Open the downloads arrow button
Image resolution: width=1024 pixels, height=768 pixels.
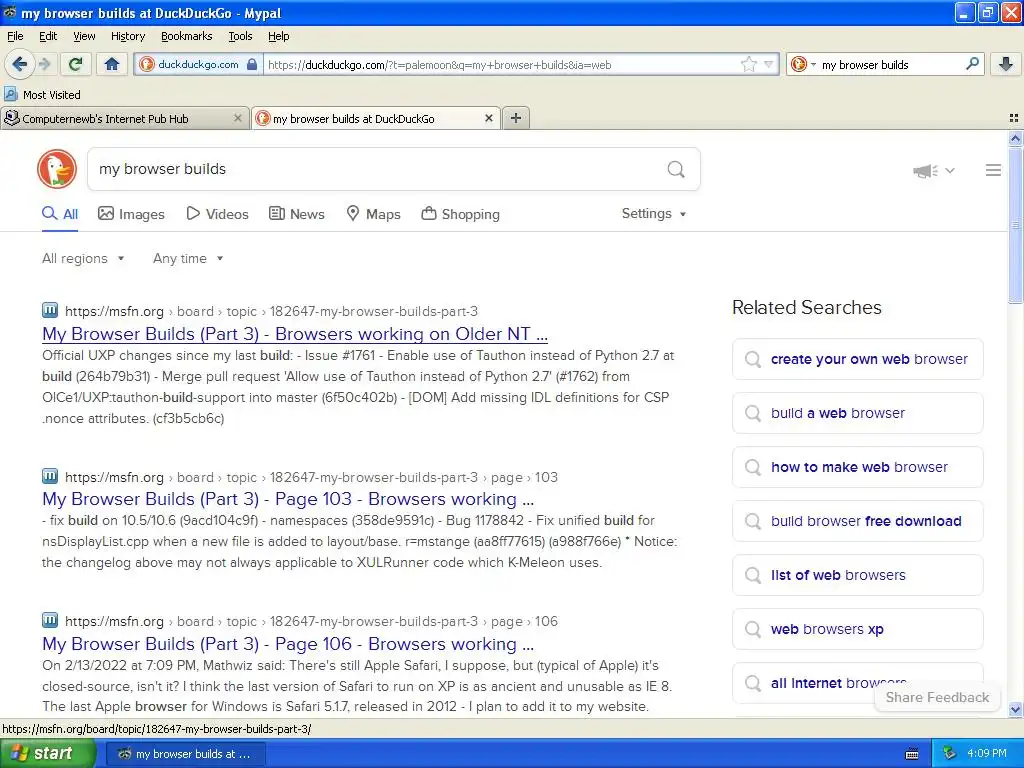coord(1006,64)
